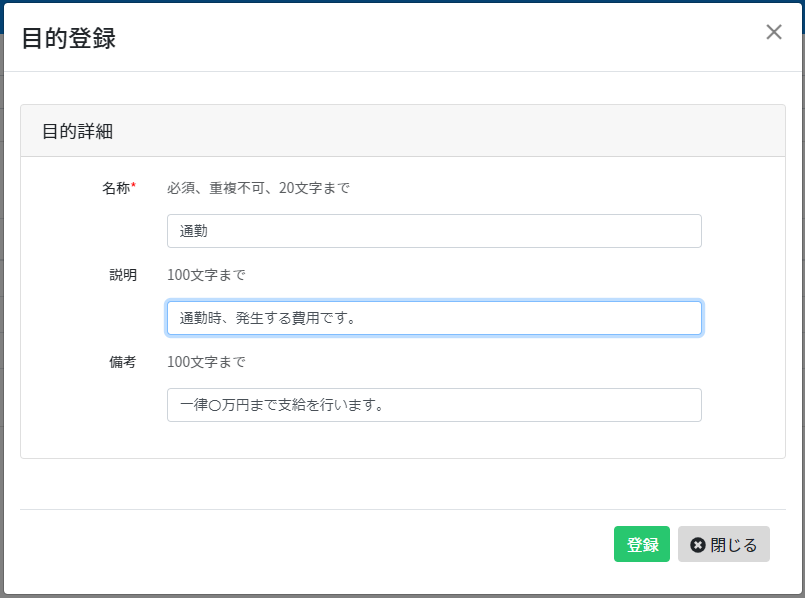Click the 備考 field label

click(123, 362)
